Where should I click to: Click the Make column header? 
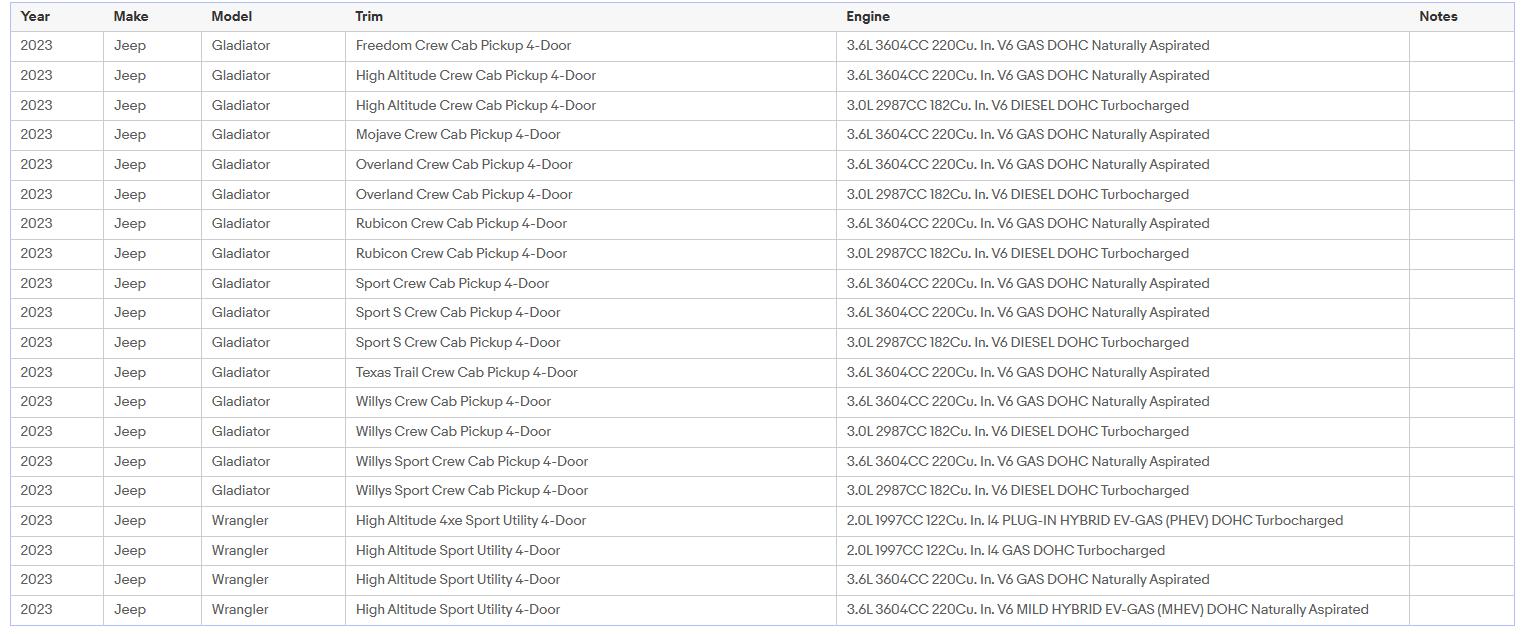click(130, 16)
